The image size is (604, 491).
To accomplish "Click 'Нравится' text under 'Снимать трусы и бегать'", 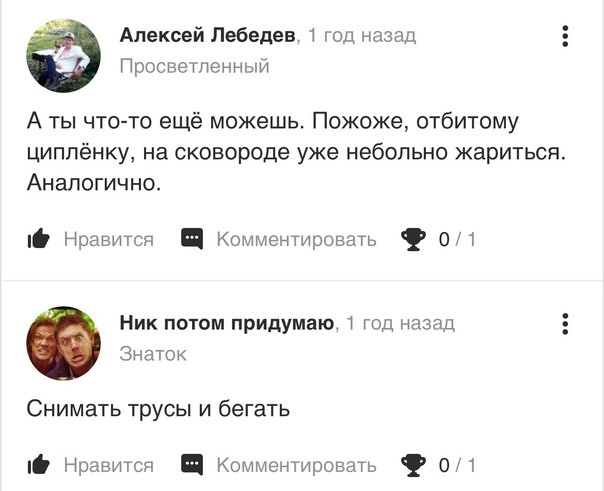I will [x=109, y=465].
